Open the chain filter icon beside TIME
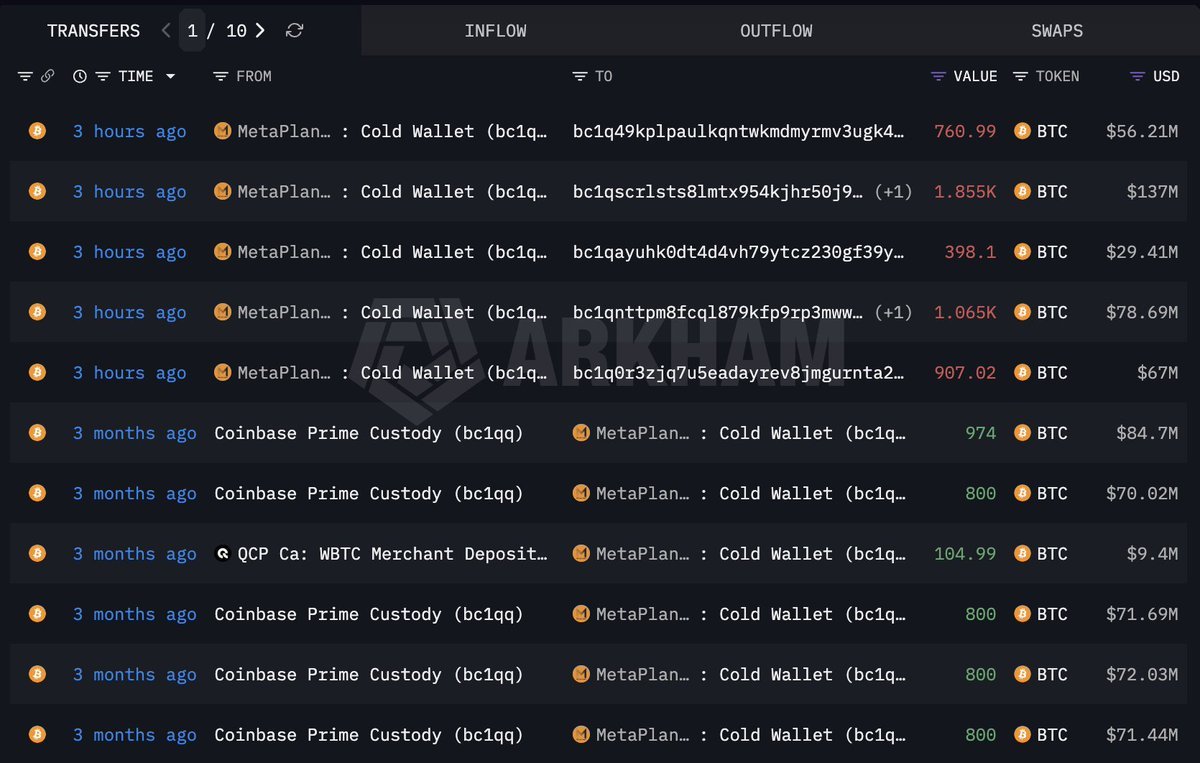 point(25,76)
